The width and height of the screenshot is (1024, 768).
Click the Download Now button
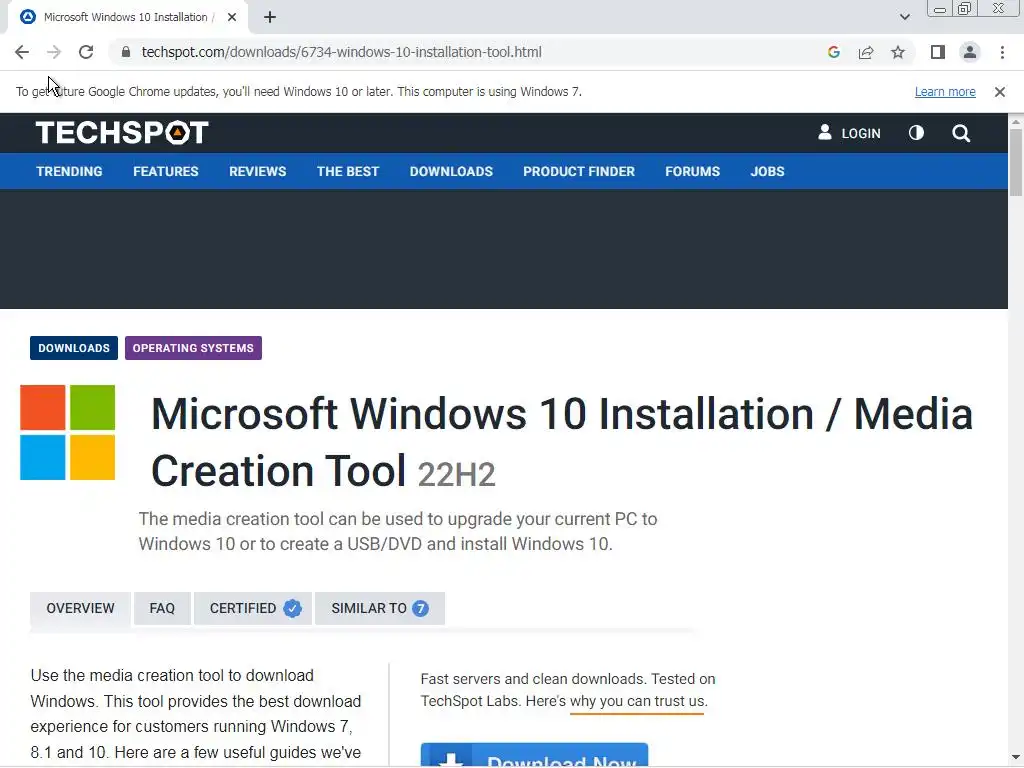534,755
